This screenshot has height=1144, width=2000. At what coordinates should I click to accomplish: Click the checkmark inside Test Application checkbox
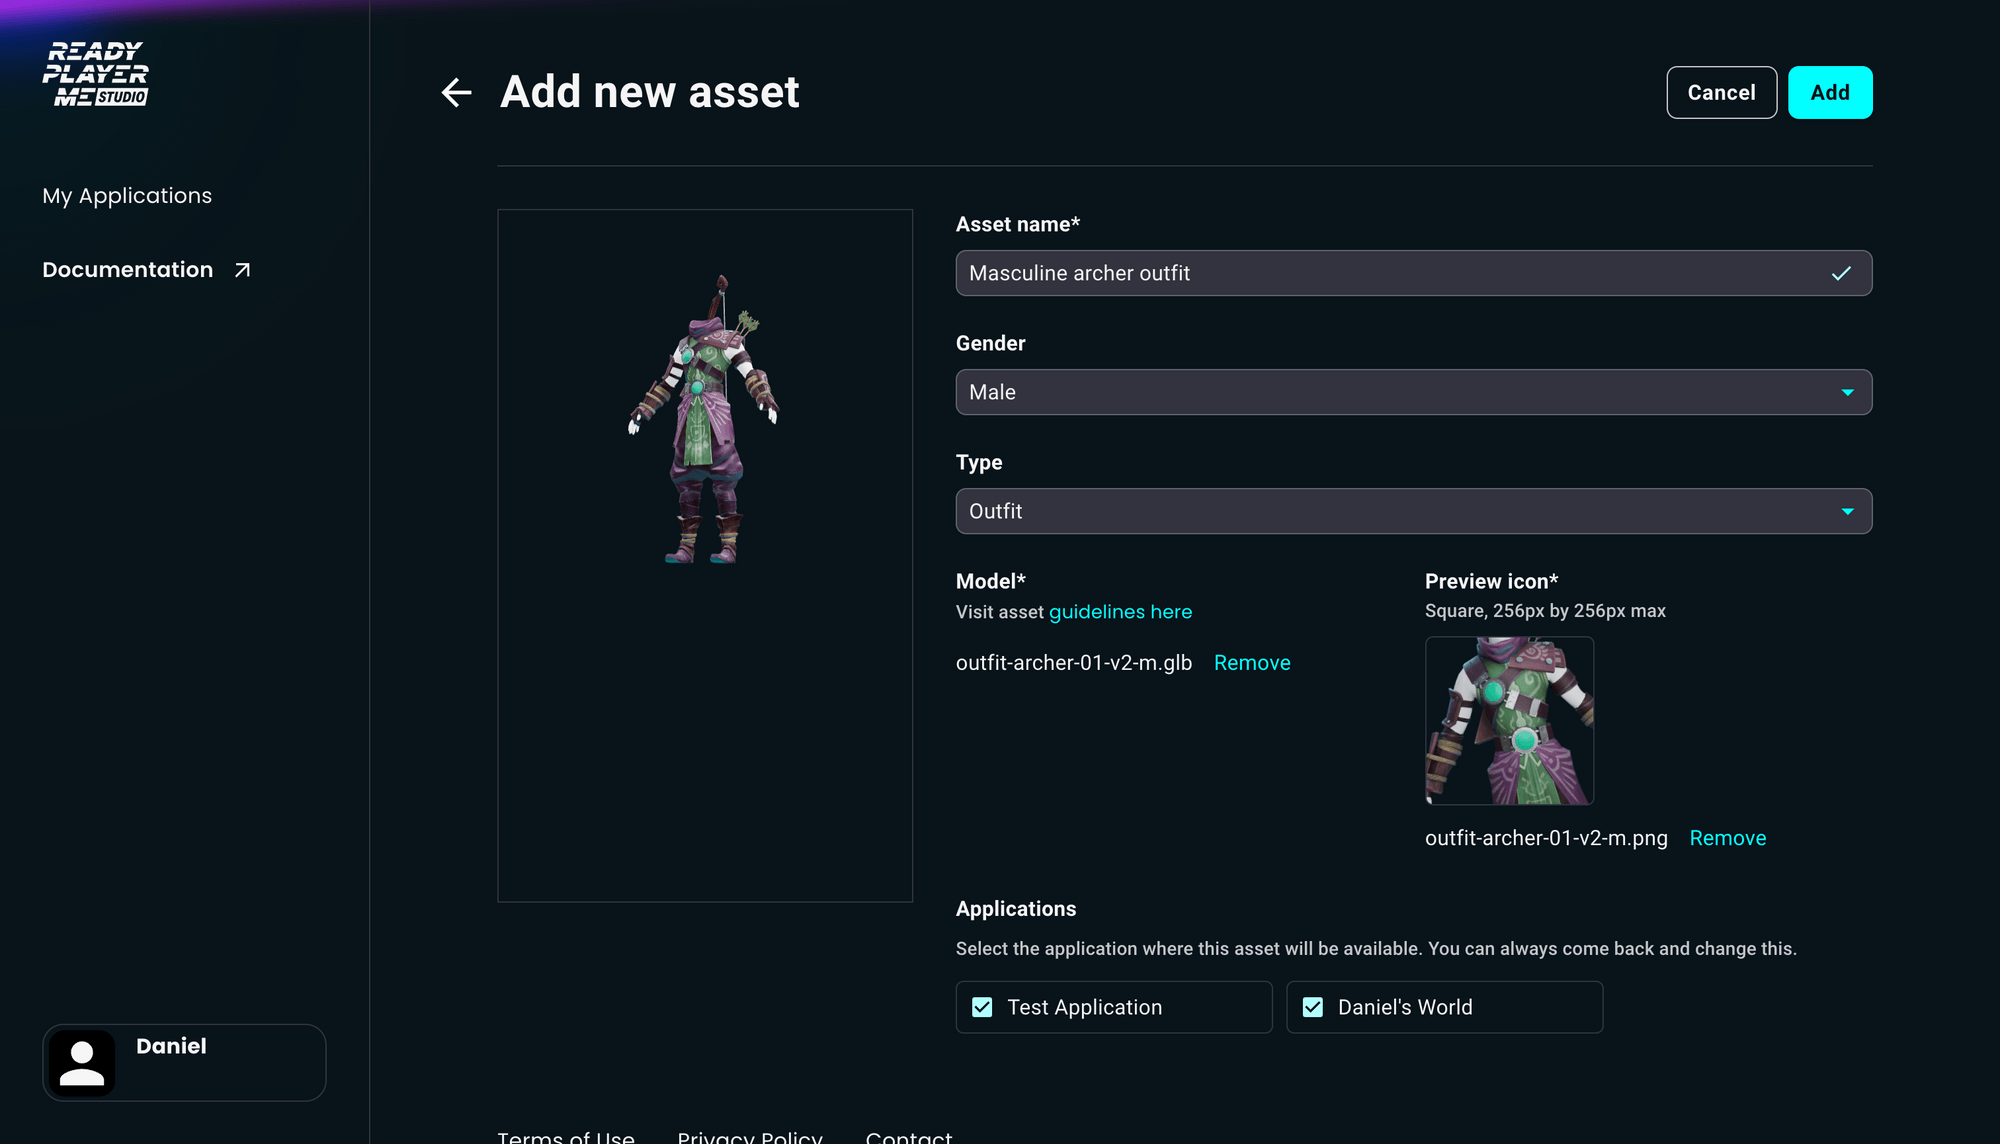pyautogui.click(x=982, y=1007)
